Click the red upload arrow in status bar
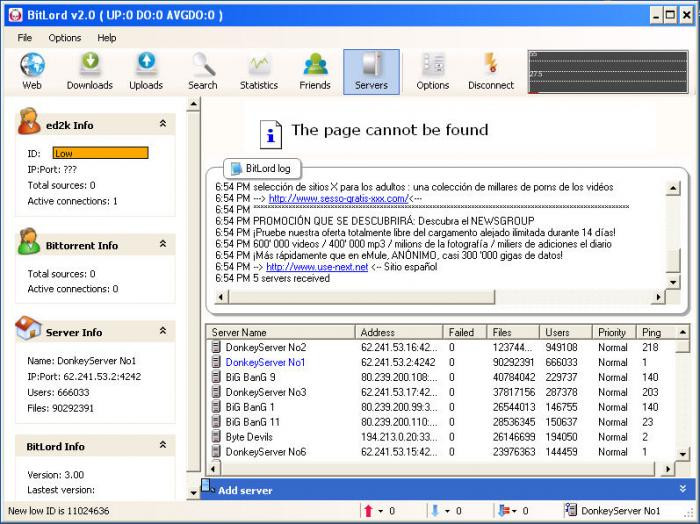Viewport: 700px width, 524px height. pos(369,511)
